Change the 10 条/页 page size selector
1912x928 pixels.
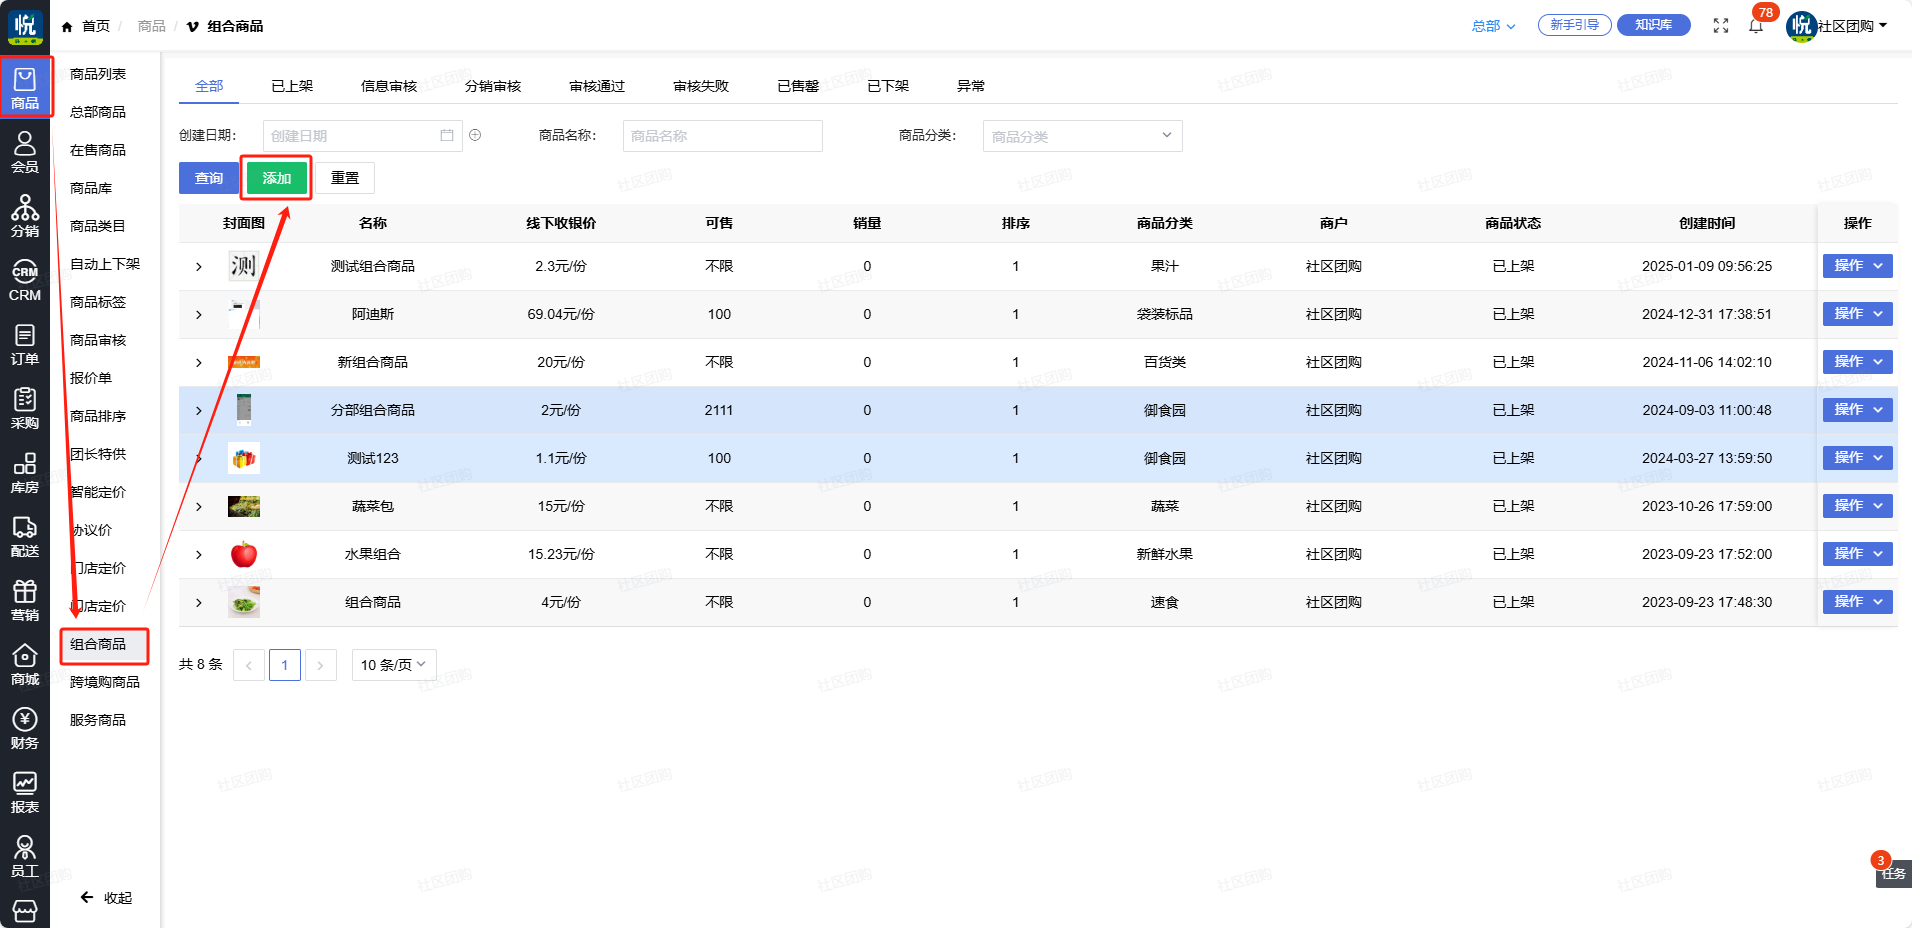393,665
